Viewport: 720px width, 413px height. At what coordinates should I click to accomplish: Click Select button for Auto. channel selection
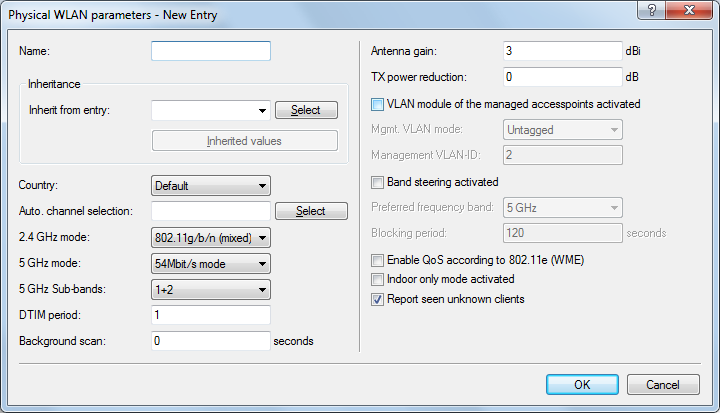(x=311, y=211)
